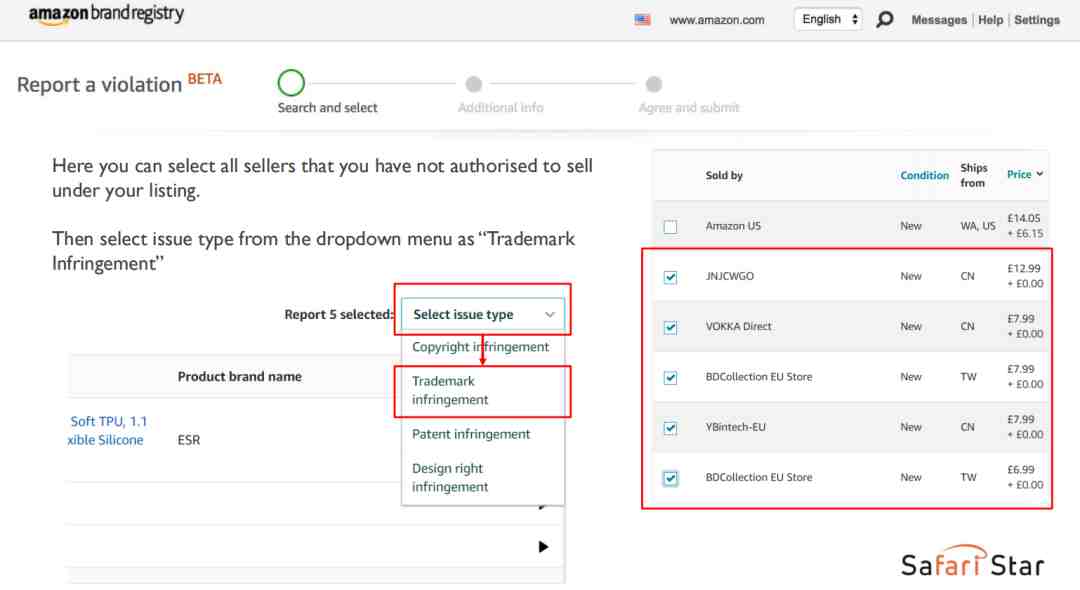Image resolution: width=1080 pixels, height=590 pixels.
Task: Click the US flag marketplace icon
Action: point(642,20)
